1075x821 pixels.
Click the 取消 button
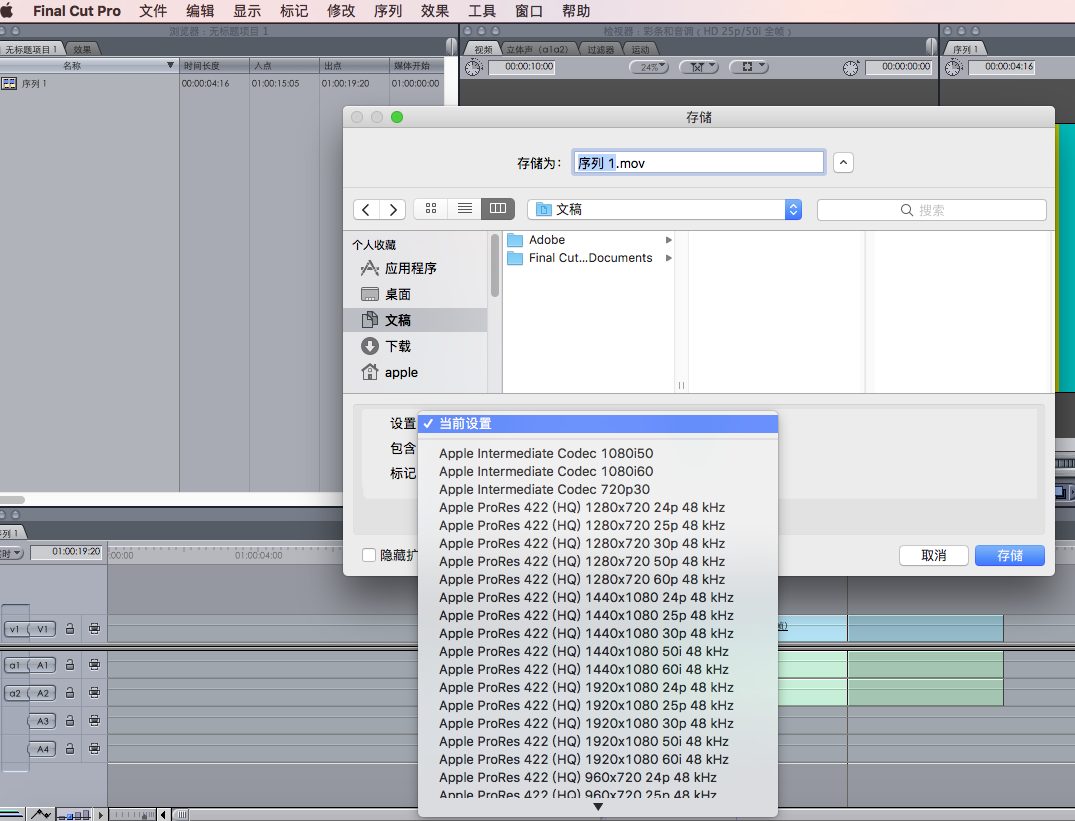(x=934, y=556)
